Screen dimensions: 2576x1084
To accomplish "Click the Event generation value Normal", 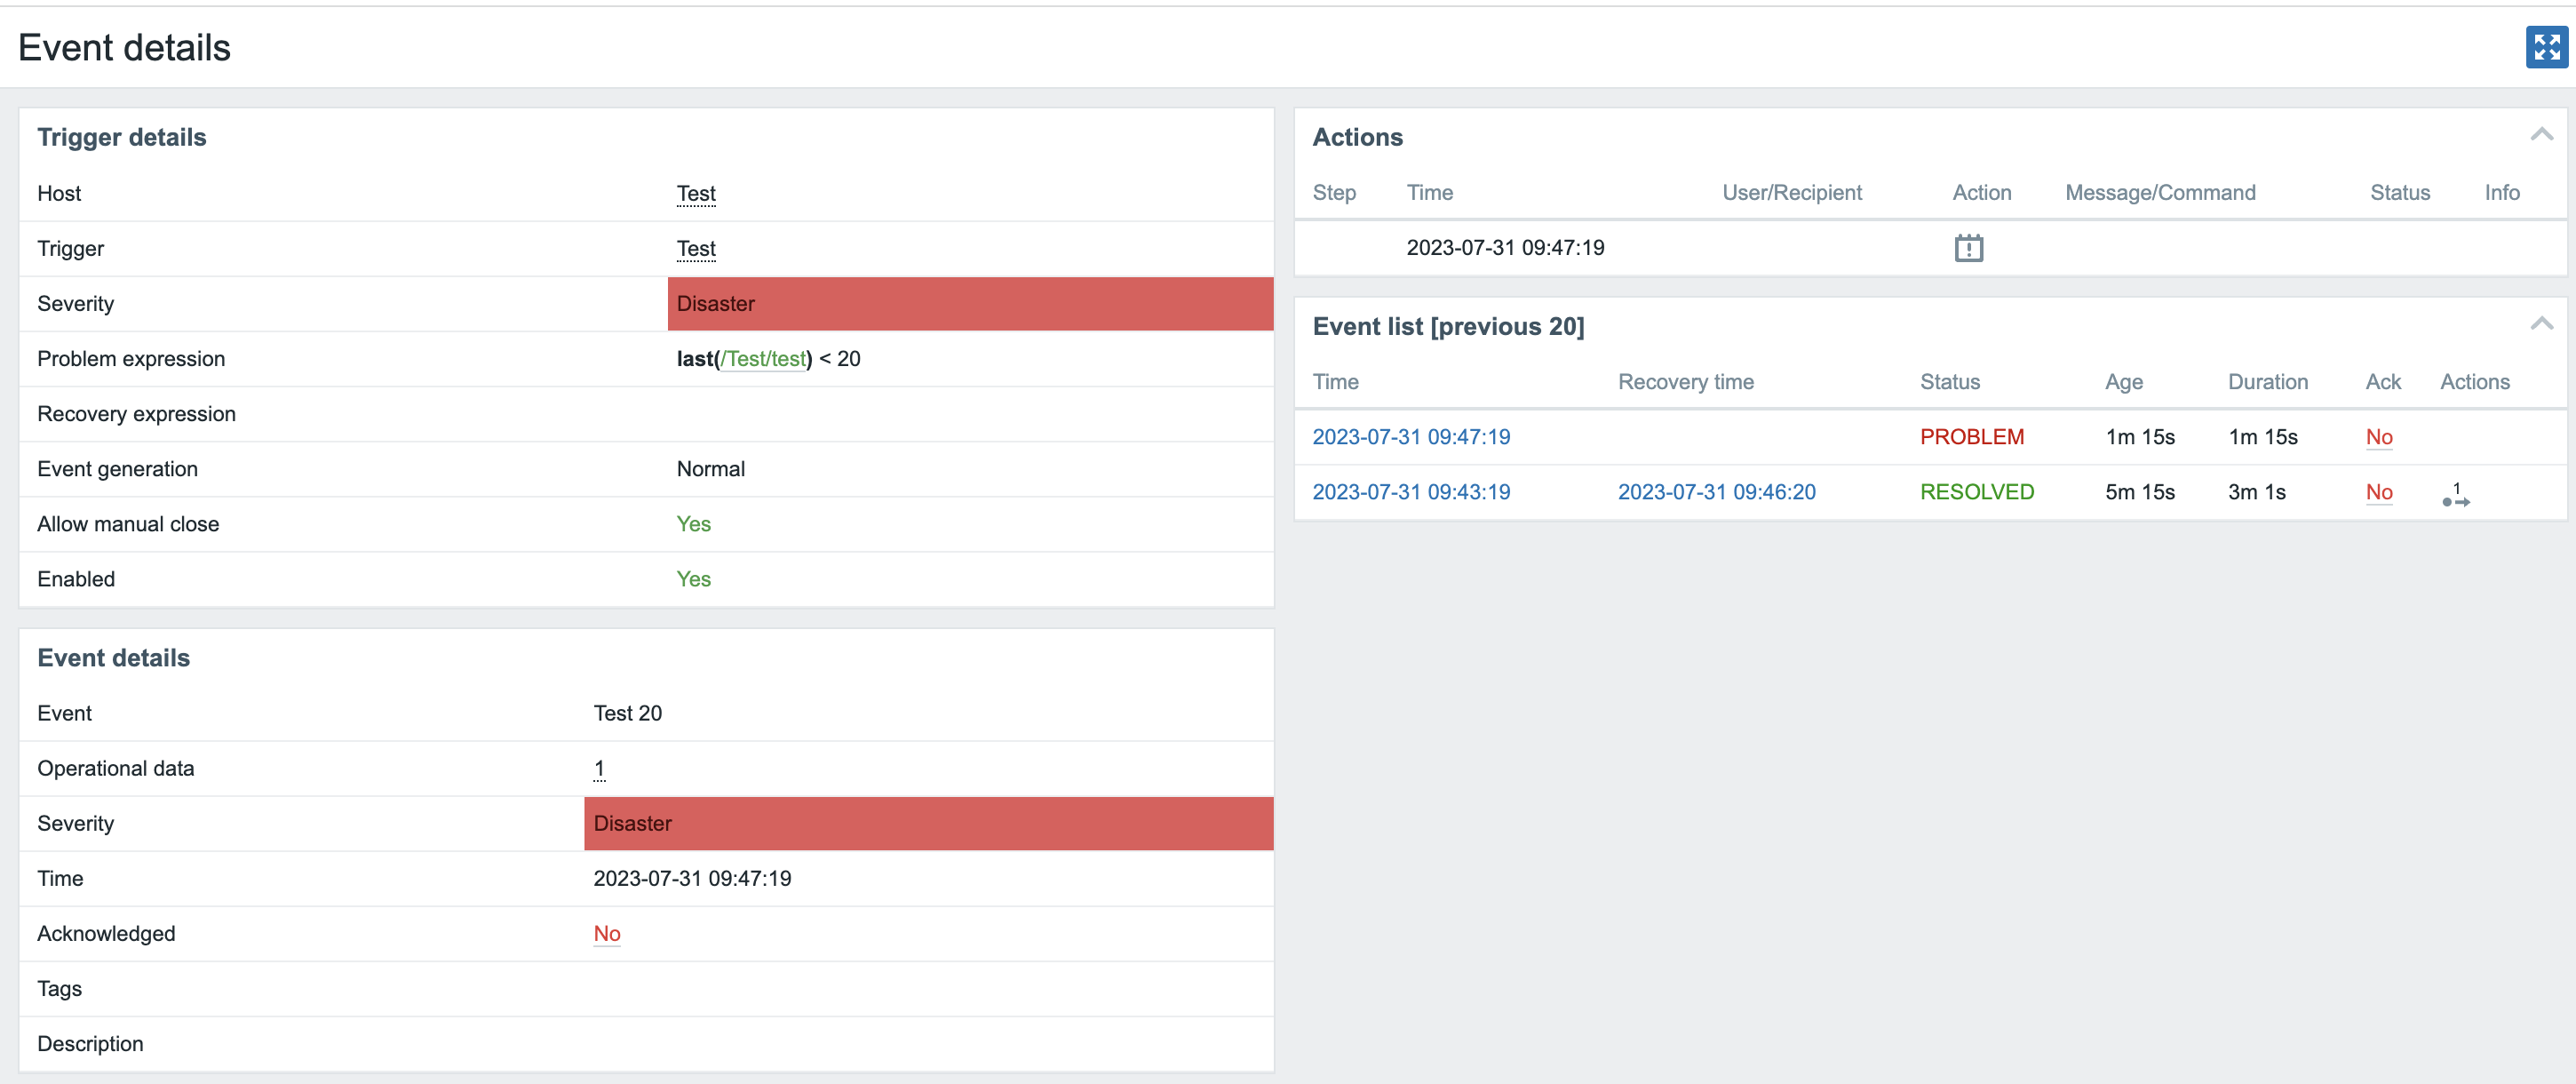I will 710,469.
